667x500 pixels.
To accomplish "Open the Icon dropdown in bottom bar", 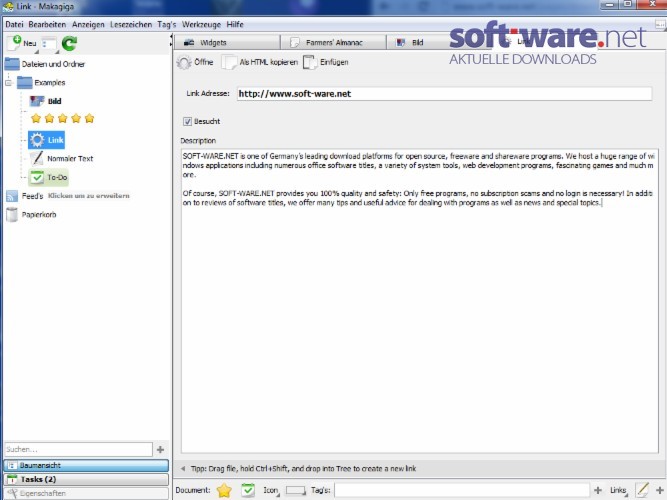I will pyautogui.click(x=271, y=491).
